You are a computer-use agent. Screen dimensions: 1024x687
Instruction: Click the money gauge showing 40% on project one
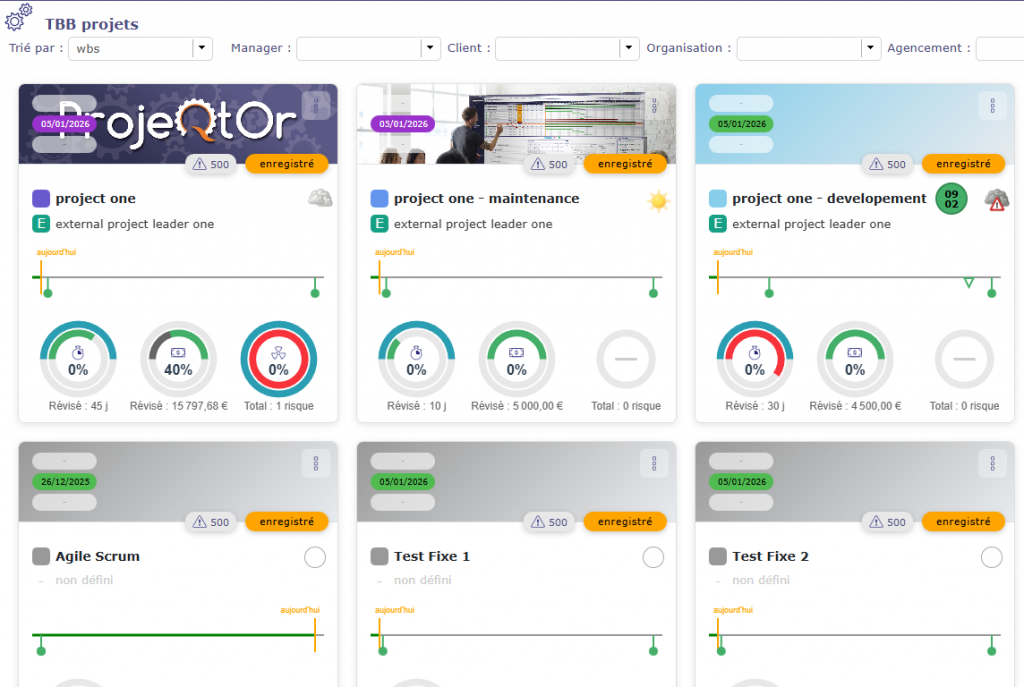178,359
